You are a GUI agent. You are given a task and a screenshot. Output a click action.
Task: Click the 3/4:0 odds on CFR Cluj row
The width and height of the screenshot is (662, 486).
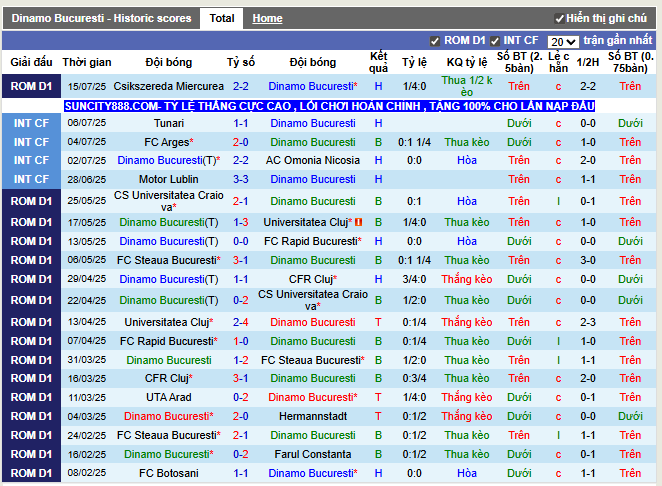coord(414,280)
